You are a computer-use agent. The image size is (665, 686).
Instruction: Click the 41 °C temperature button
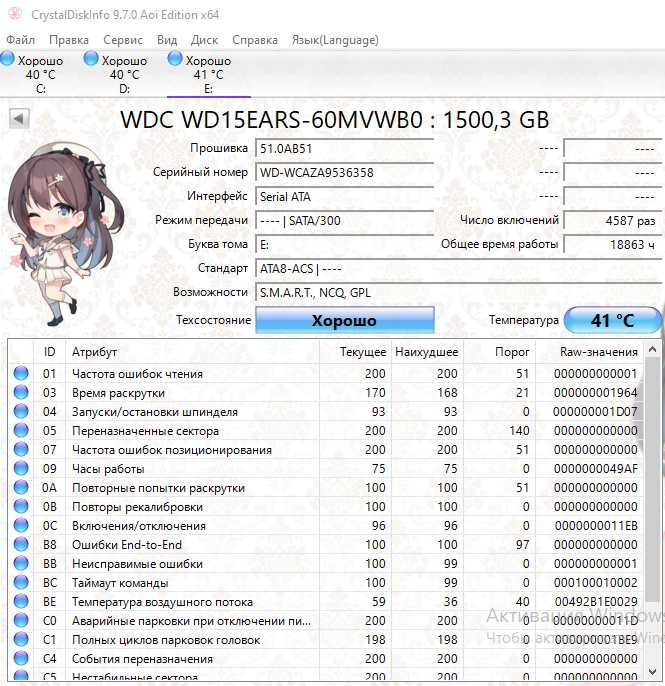[x=612, y=320]
